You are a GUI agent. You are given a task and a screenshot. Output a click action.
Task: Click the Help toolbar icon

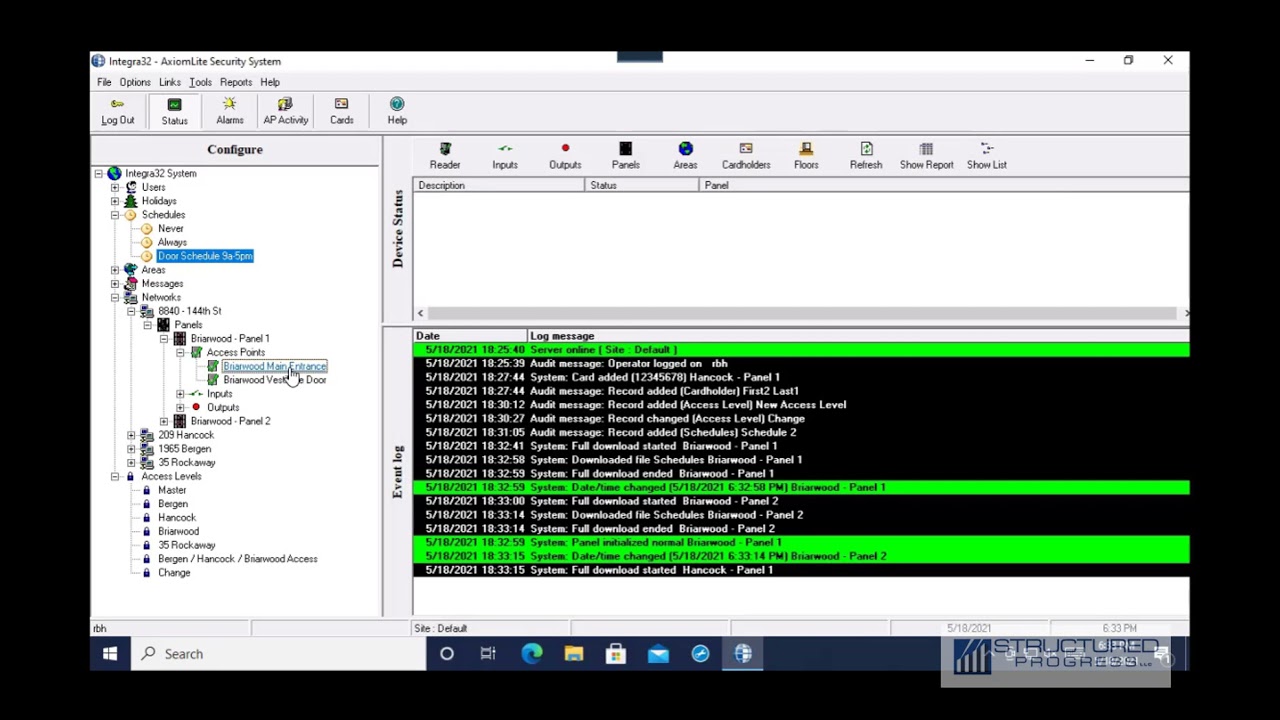click(397, 111)
